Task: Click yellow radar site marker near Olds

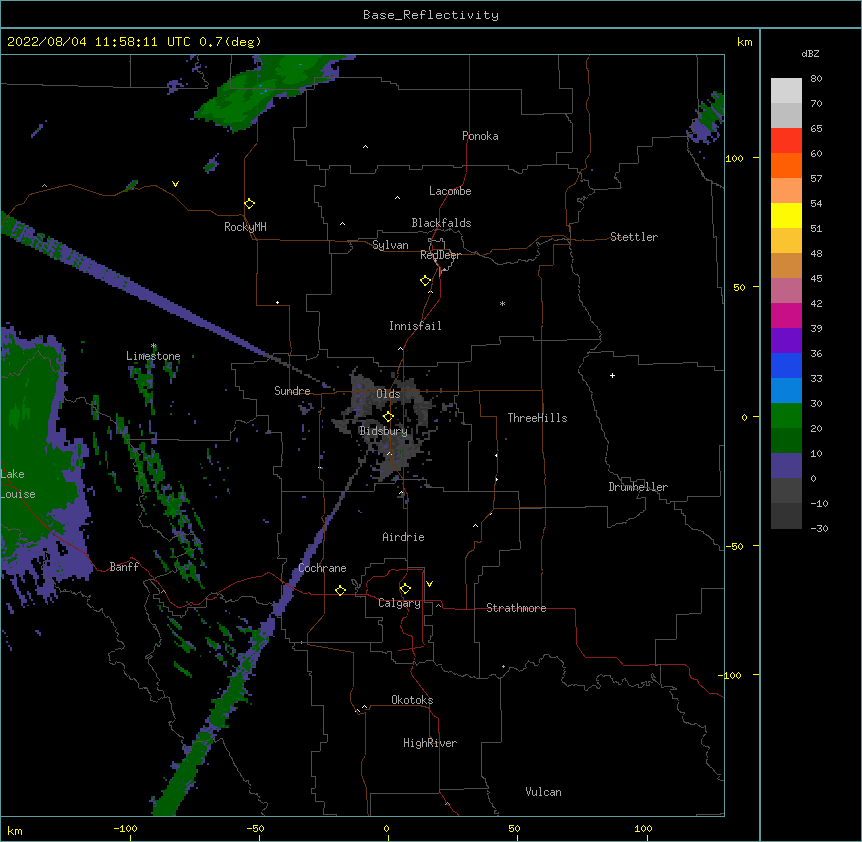Action: (388, 416)
